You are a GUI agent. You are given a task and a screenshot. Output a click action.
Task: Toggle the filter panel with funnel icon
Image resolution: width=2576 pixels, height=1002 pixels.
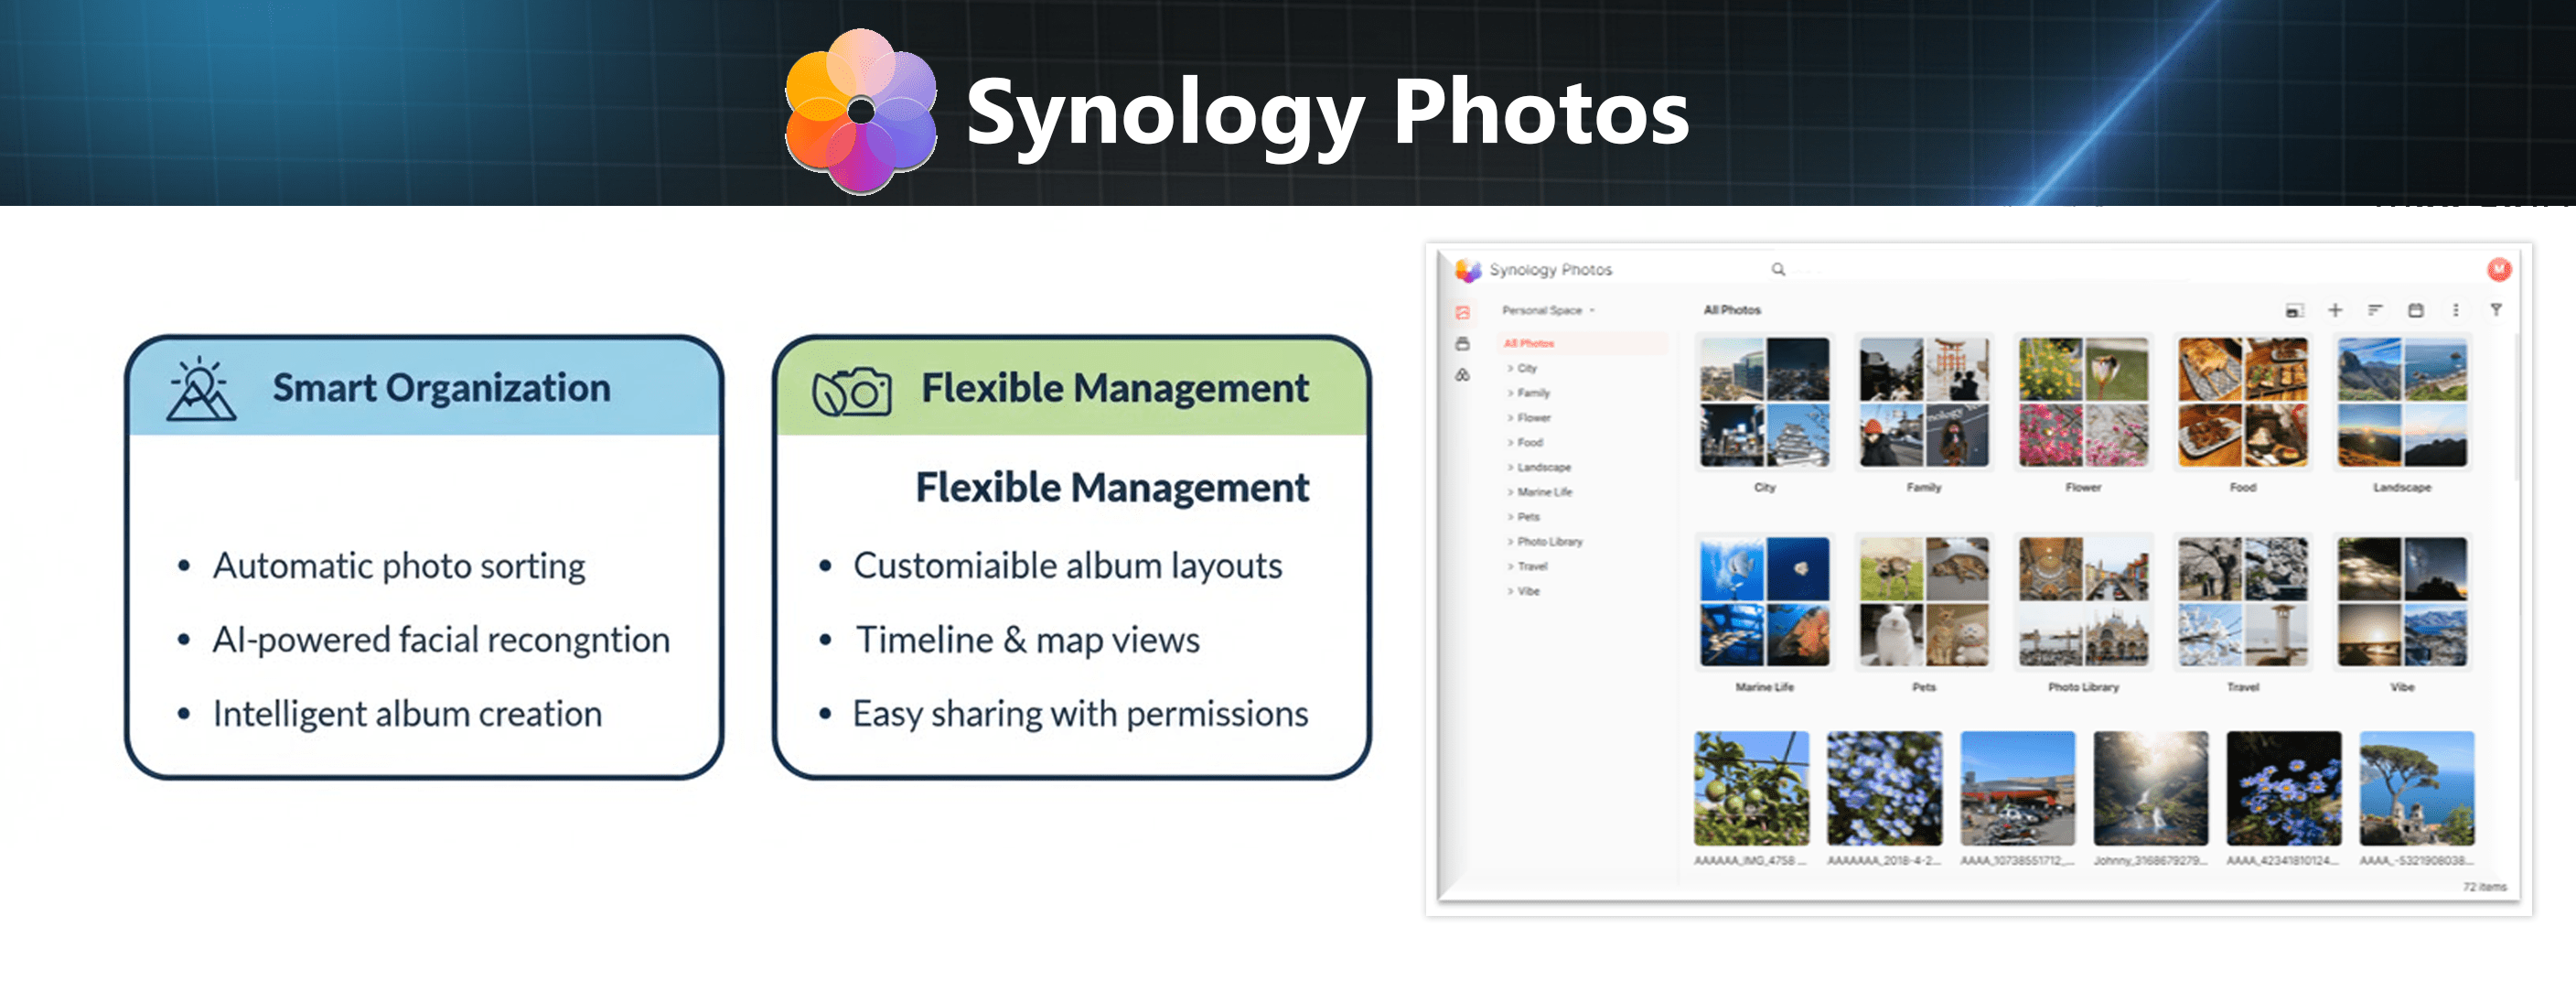point(2498,310)
